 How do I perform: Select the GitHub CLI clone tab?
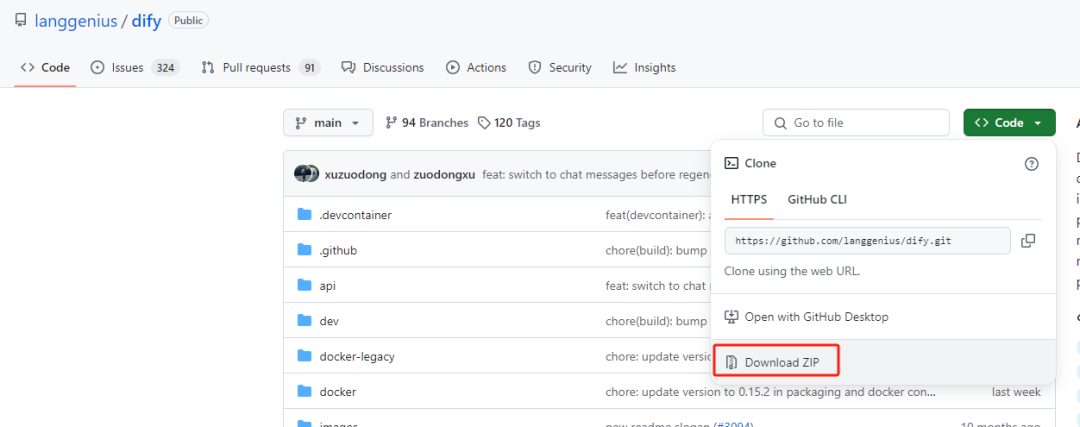click(817, 200)
